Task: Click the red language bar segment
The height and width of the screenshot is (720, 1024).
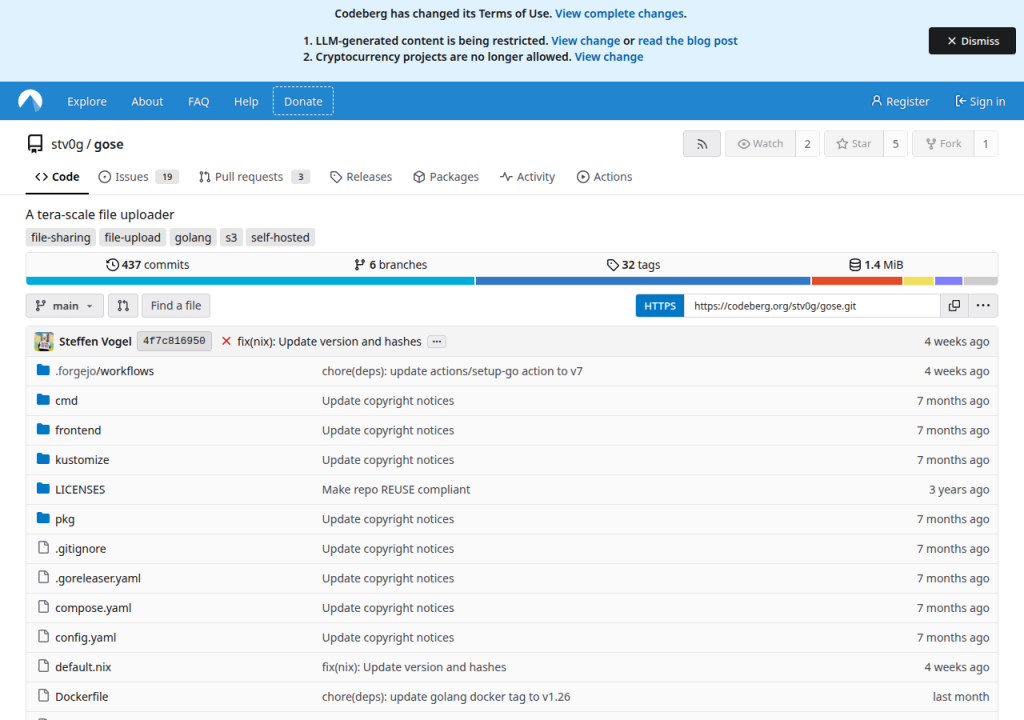Action: pos(857,281)
